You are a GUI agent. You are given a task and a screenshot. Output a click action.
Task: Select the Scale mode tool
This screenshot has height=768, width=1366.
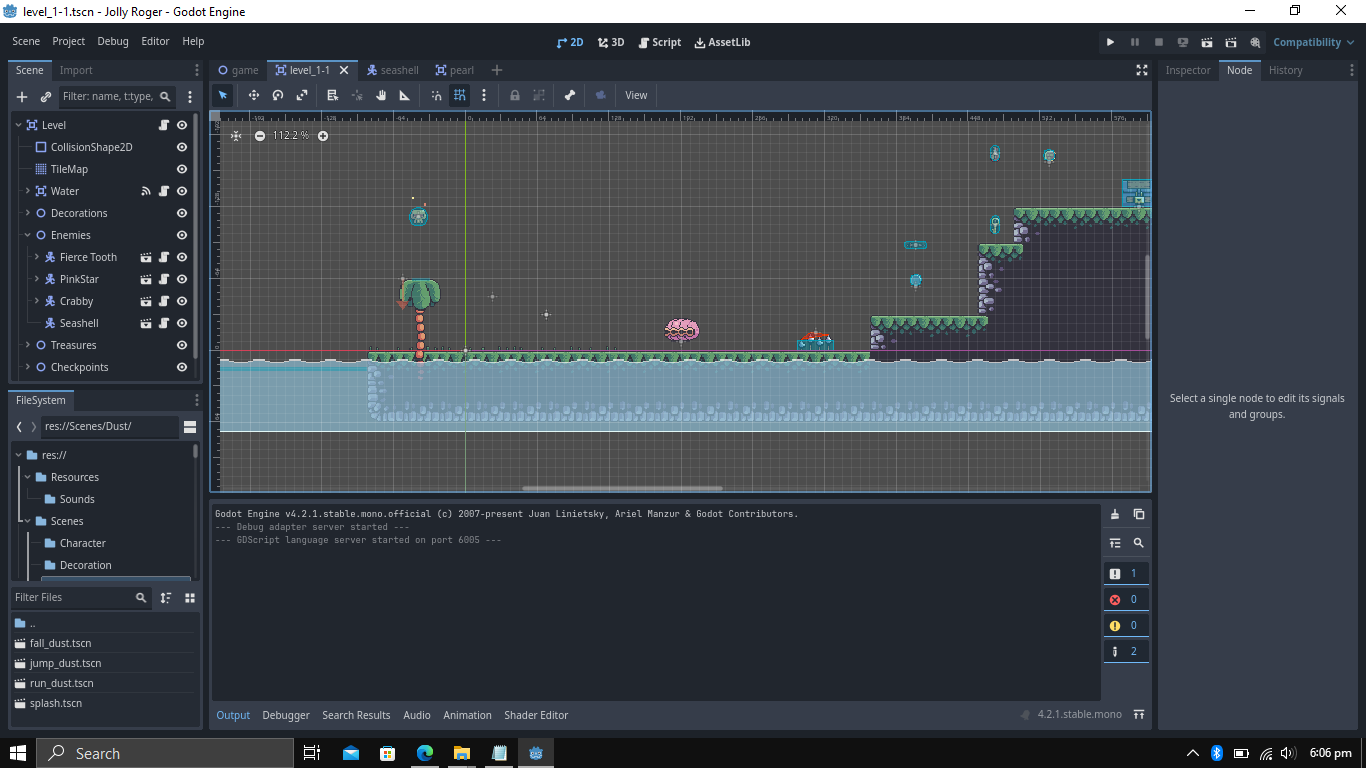(302, 95)
